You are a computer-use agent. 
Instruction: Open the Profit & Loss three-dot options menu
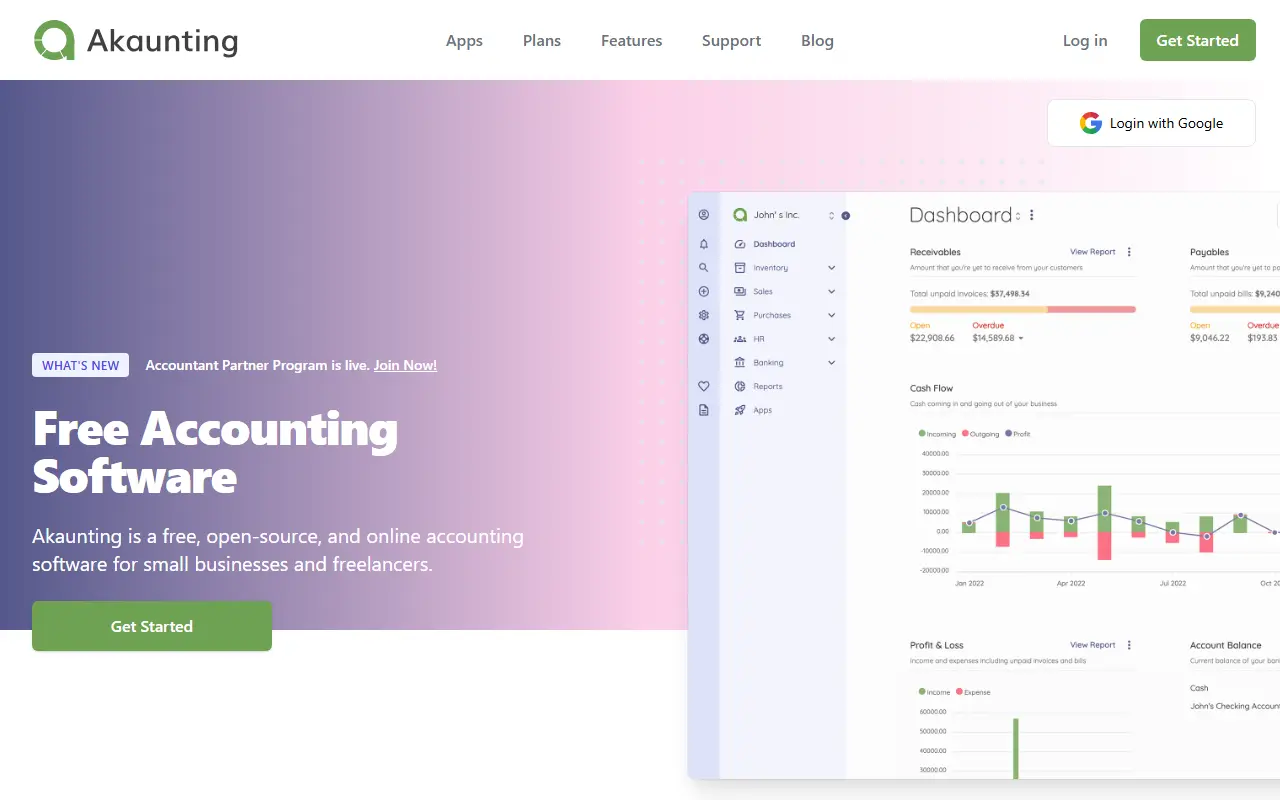[1129, 645]
